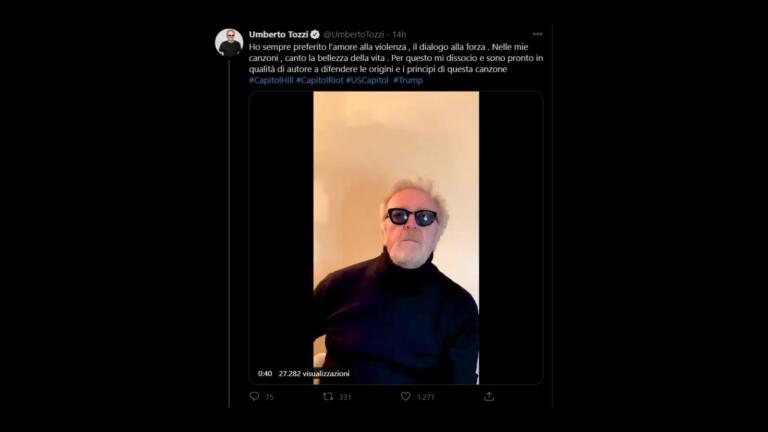Open the #USCapitol hashtag

coord(367,80)
